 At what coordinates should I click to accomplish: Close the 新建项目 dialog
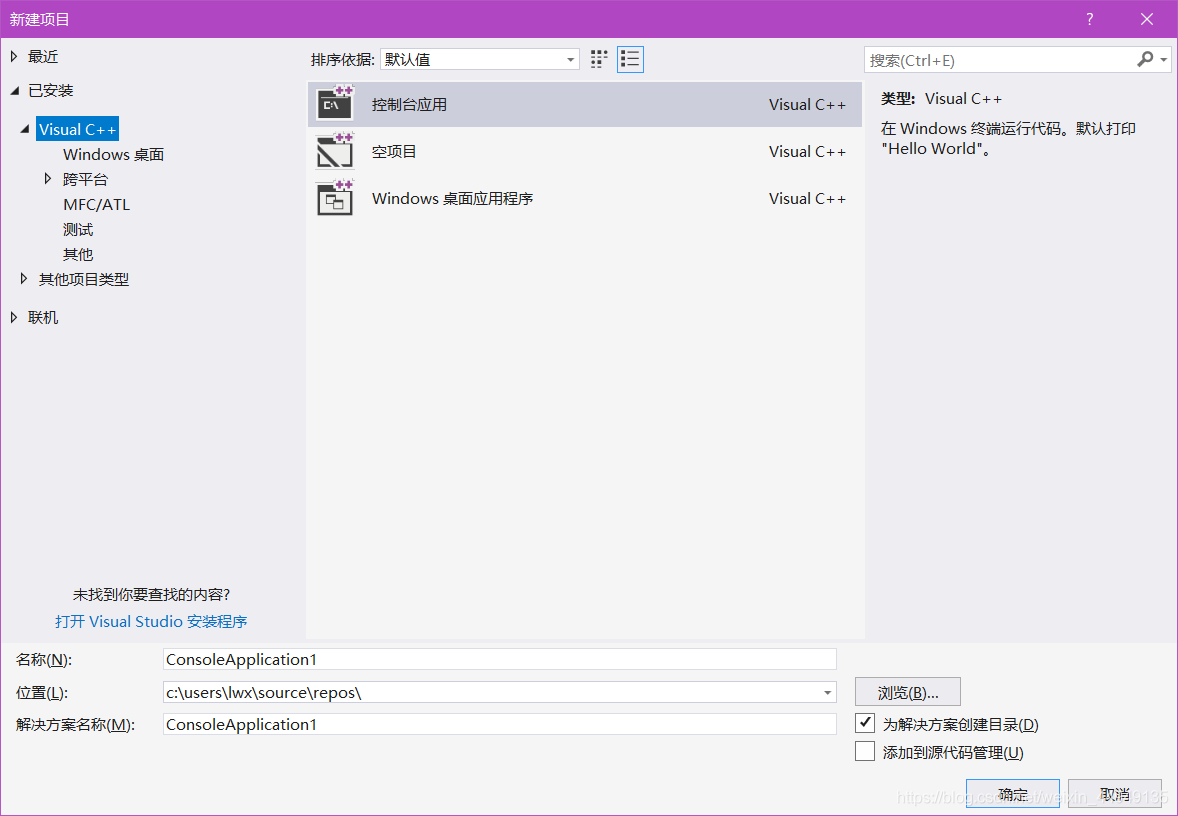point(1146,20)
